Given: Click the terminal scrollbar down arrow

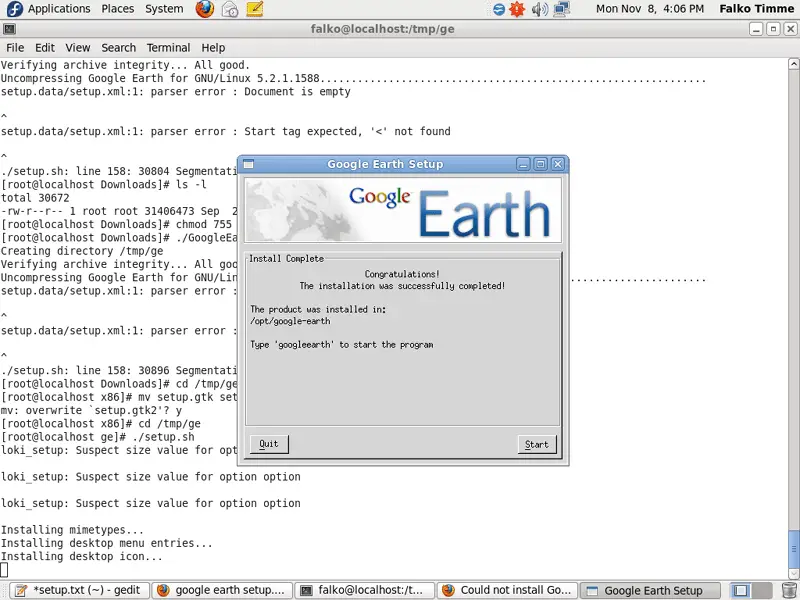Looking at the screenshot, I should pyautogui.click(x=794, y=574).
